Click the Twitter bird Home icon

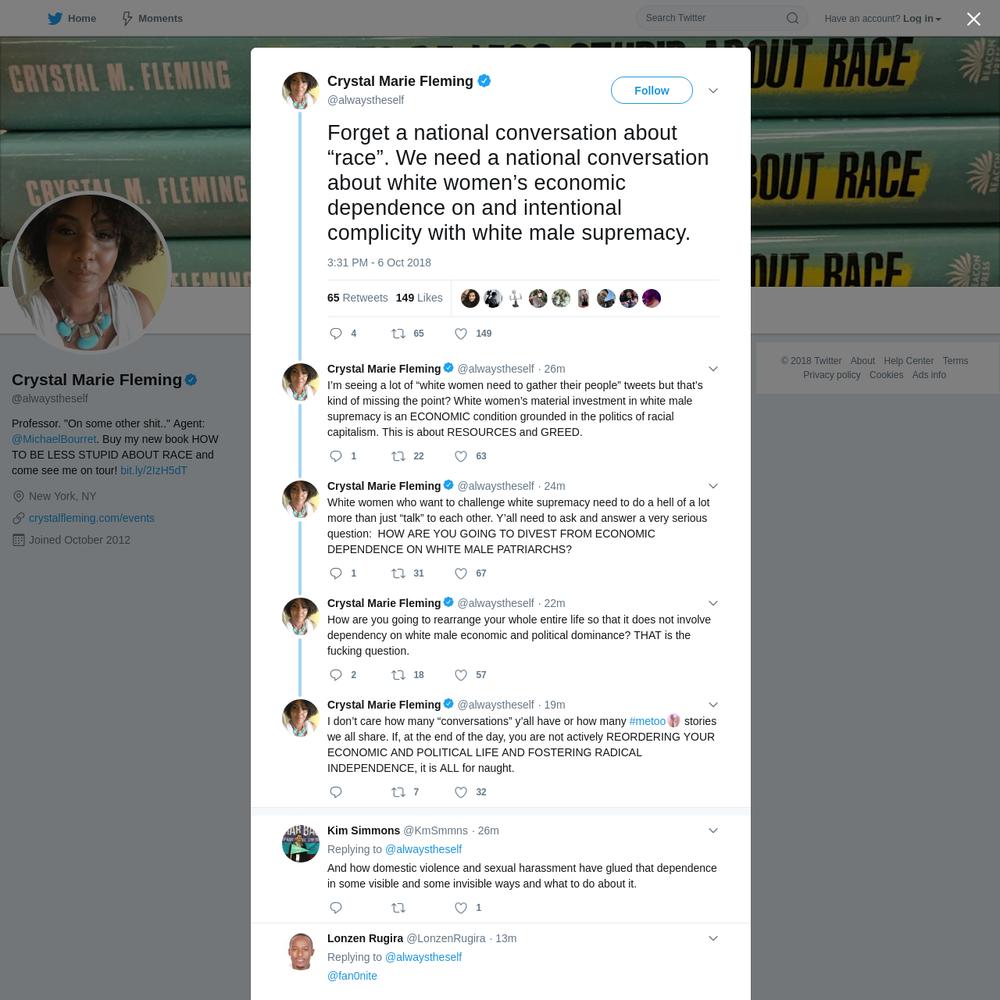55,18
